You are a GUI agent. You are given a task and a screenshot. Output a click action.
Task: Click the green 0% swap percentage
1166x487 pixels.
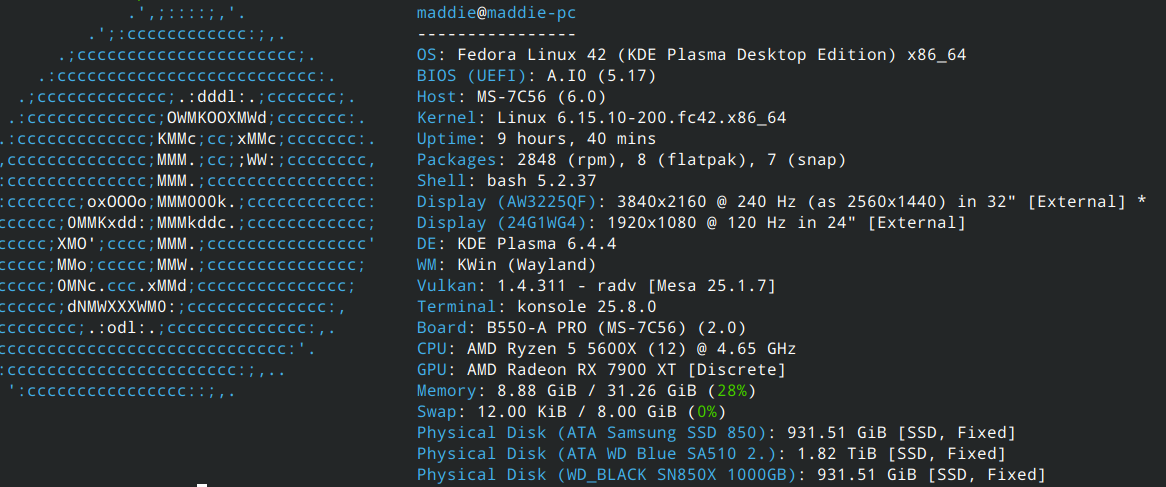point(706,412)
